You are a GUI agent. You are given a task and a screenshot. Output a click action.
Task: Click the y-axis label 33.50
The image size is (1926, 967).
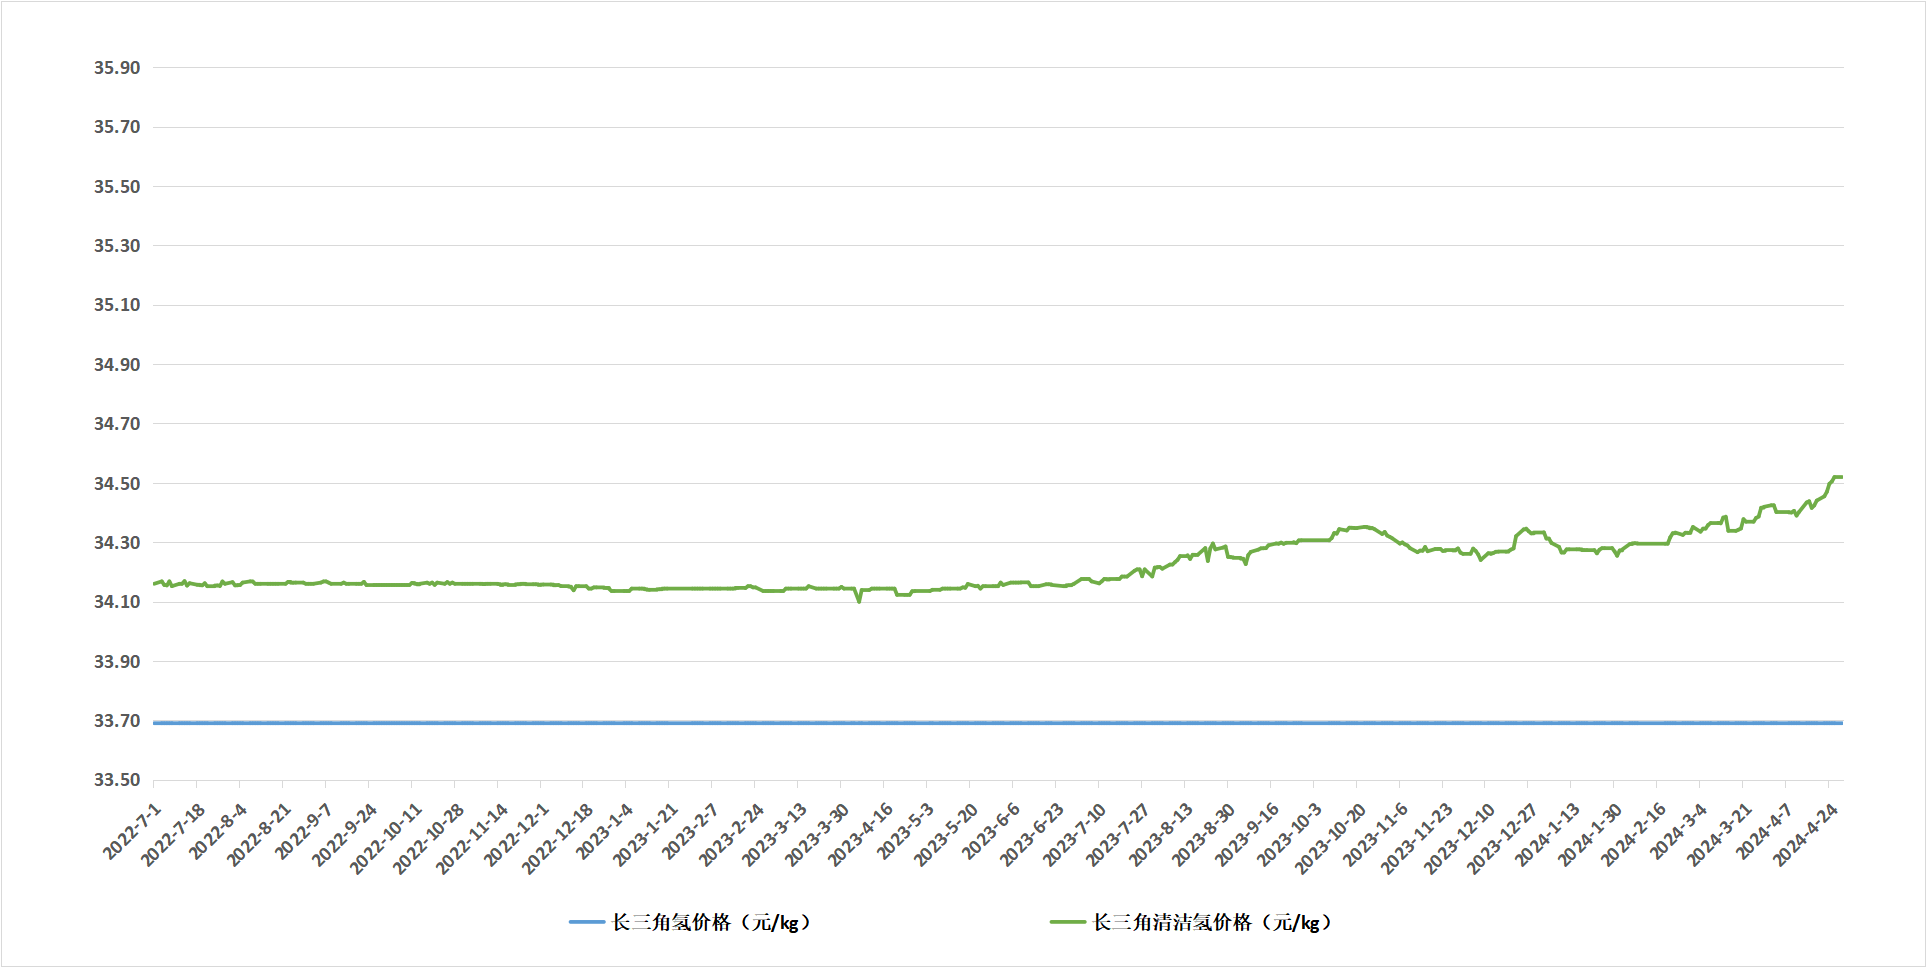(117, 780)
